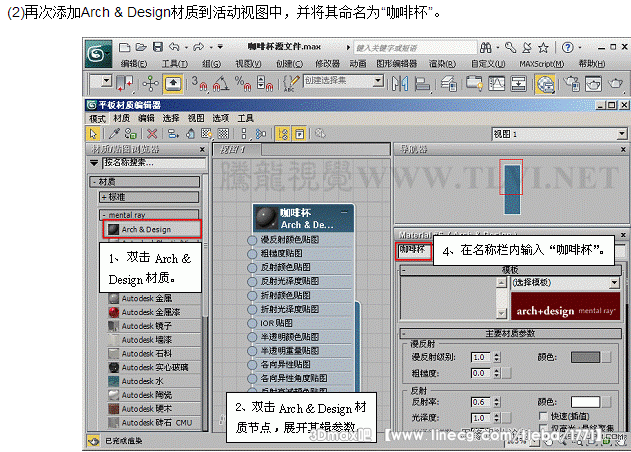This screenshot has width=631, height=452.
Task: Close the 材质/贴图浏览器 panel
Action: pos(202,149)
